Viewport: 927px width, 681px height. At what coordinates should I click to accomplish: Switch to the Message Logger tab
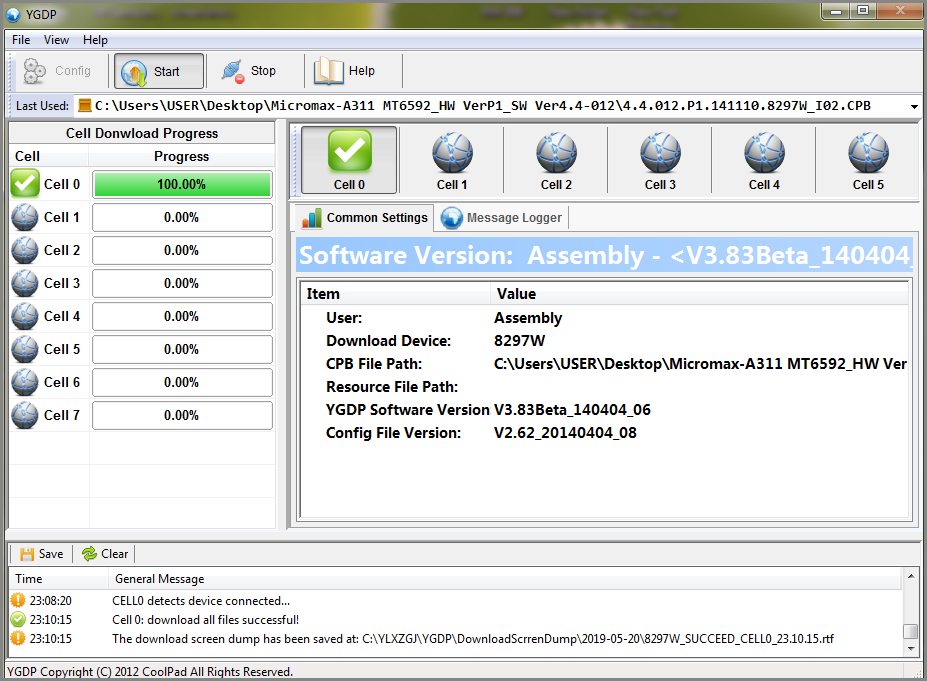pos(502,218)
